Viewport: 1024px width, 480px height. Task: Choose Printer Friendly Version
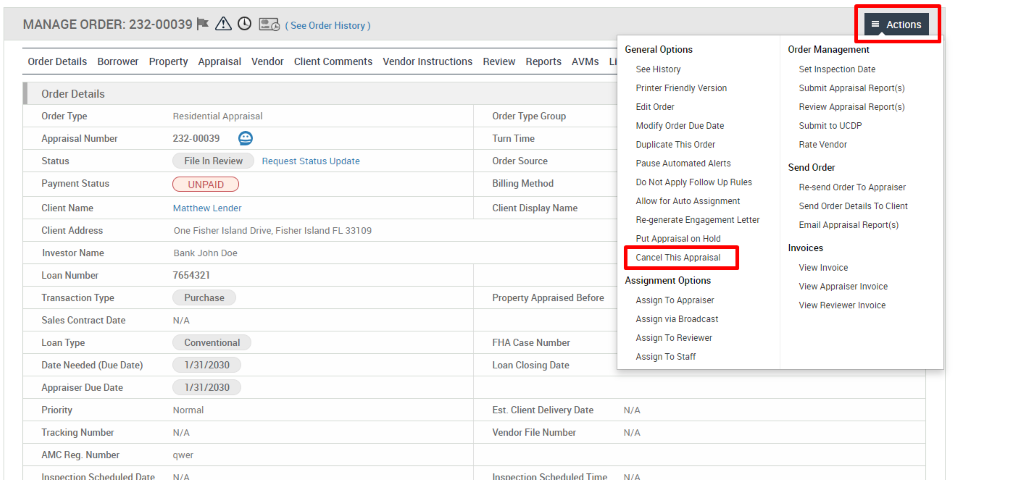coord(681,88)
